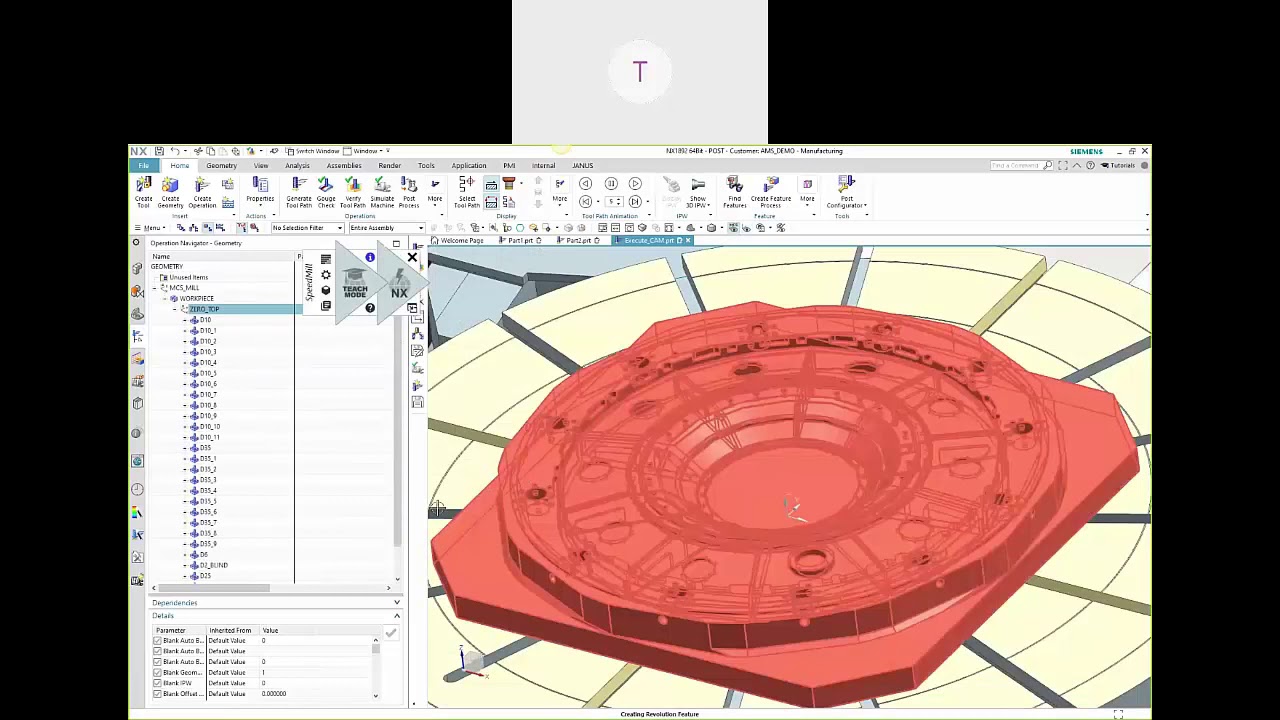
Task: Open the Menu dropdown
Action: pos(150,228)
